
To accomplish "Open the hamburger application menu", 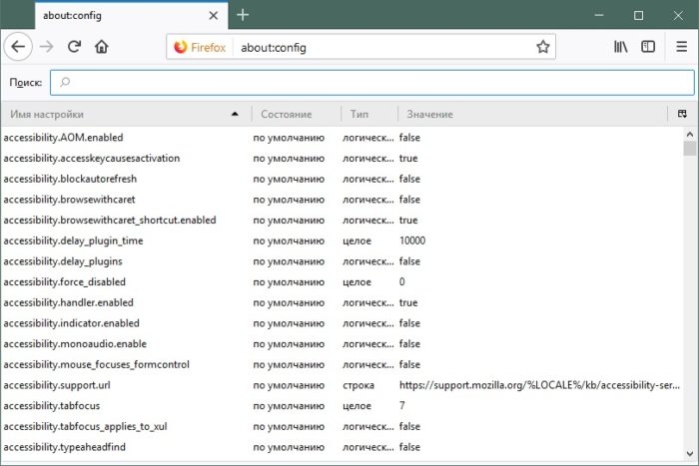I will (681, 46).
